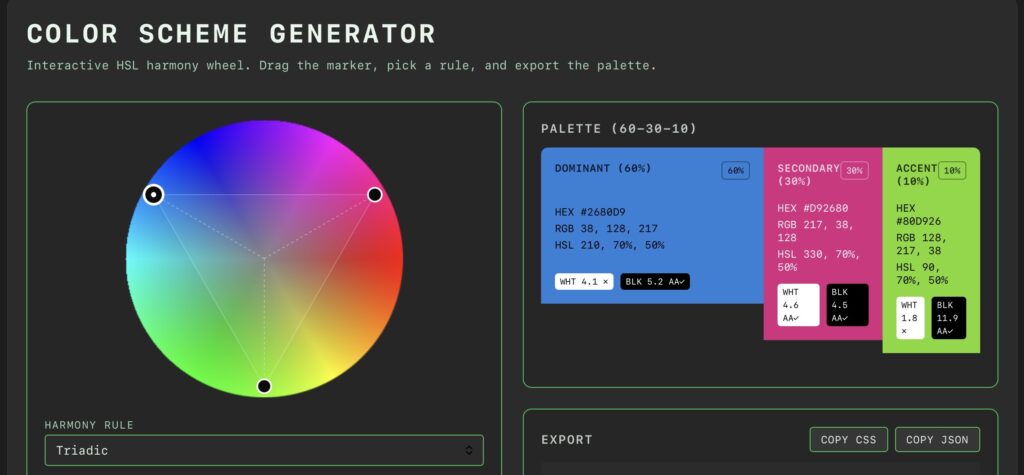Click the WHT 4.6 AA chip on Secondary
Screen dimensions: 1024x475
798,304
